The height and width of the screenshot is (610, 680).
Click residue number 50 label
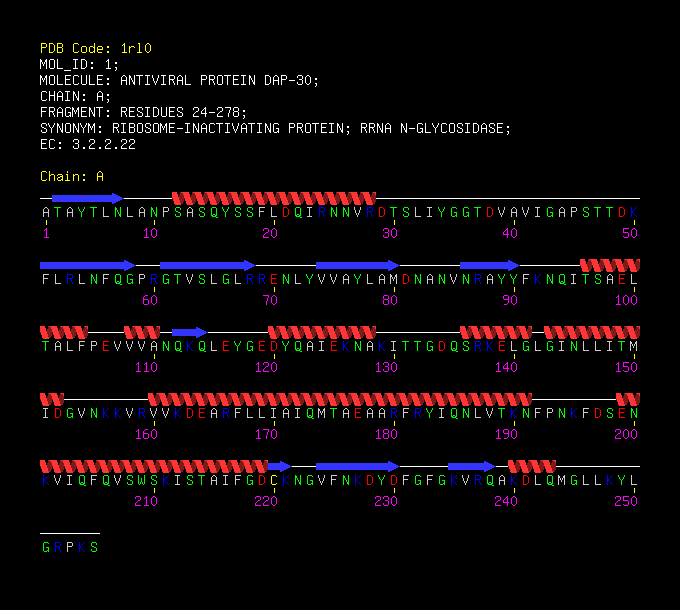coord(630,233)
